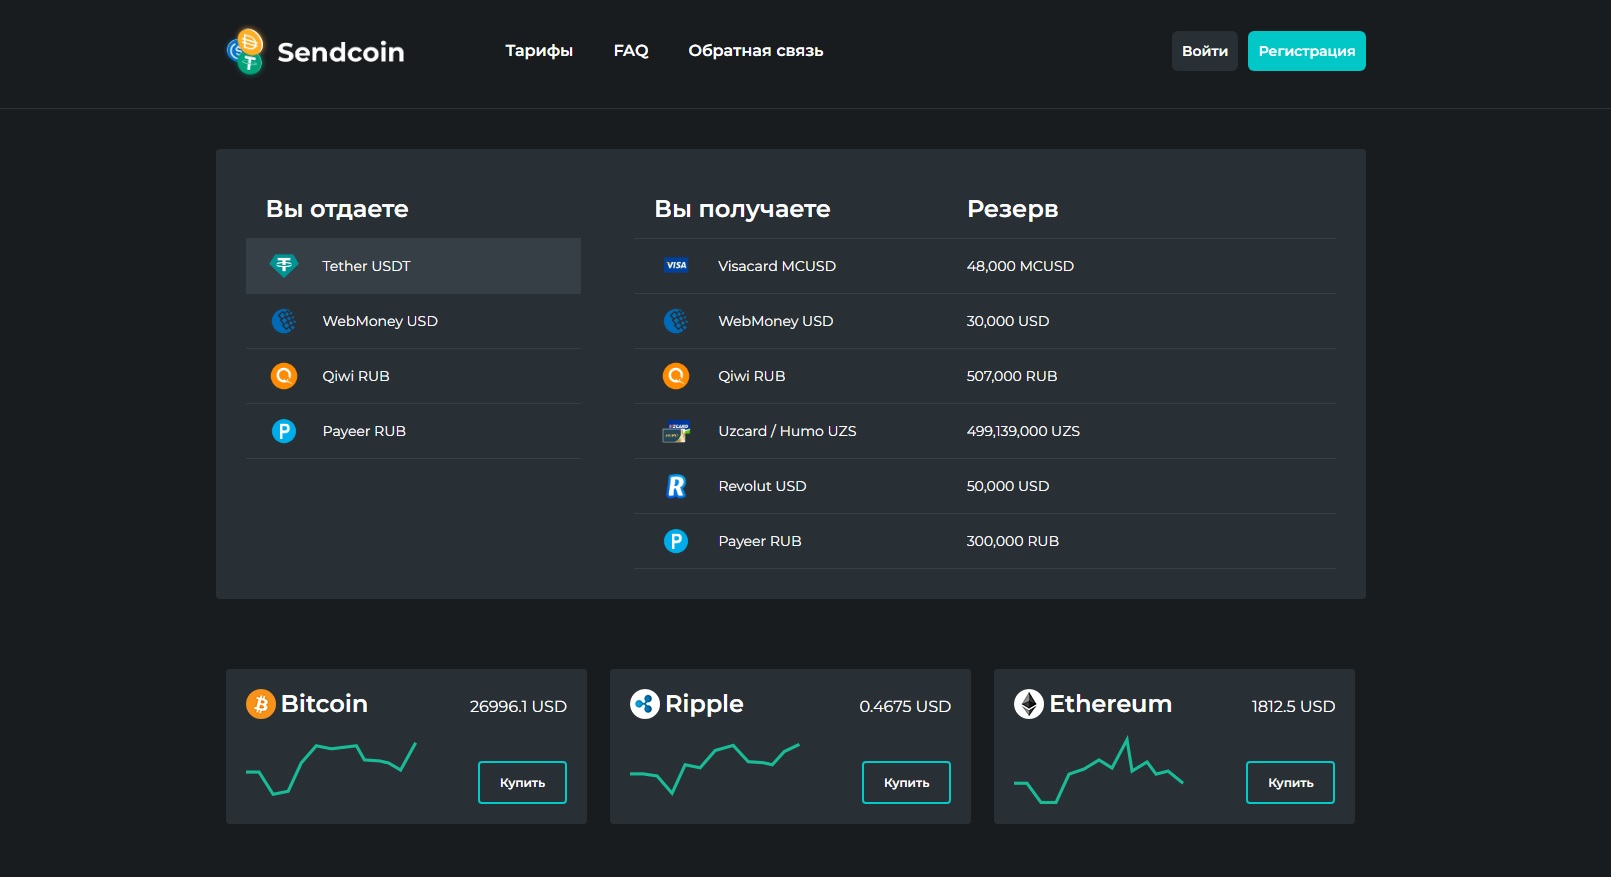Select Tether USDT in give list

[413, 266]
